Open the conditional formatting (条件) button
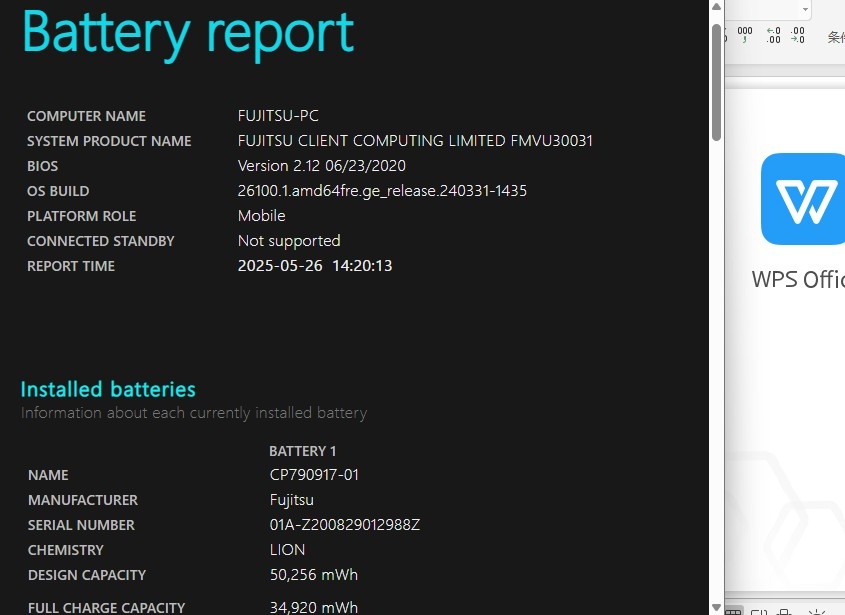Image resolution: width=845 pixels, height=615 pixels. coord(836,37)
